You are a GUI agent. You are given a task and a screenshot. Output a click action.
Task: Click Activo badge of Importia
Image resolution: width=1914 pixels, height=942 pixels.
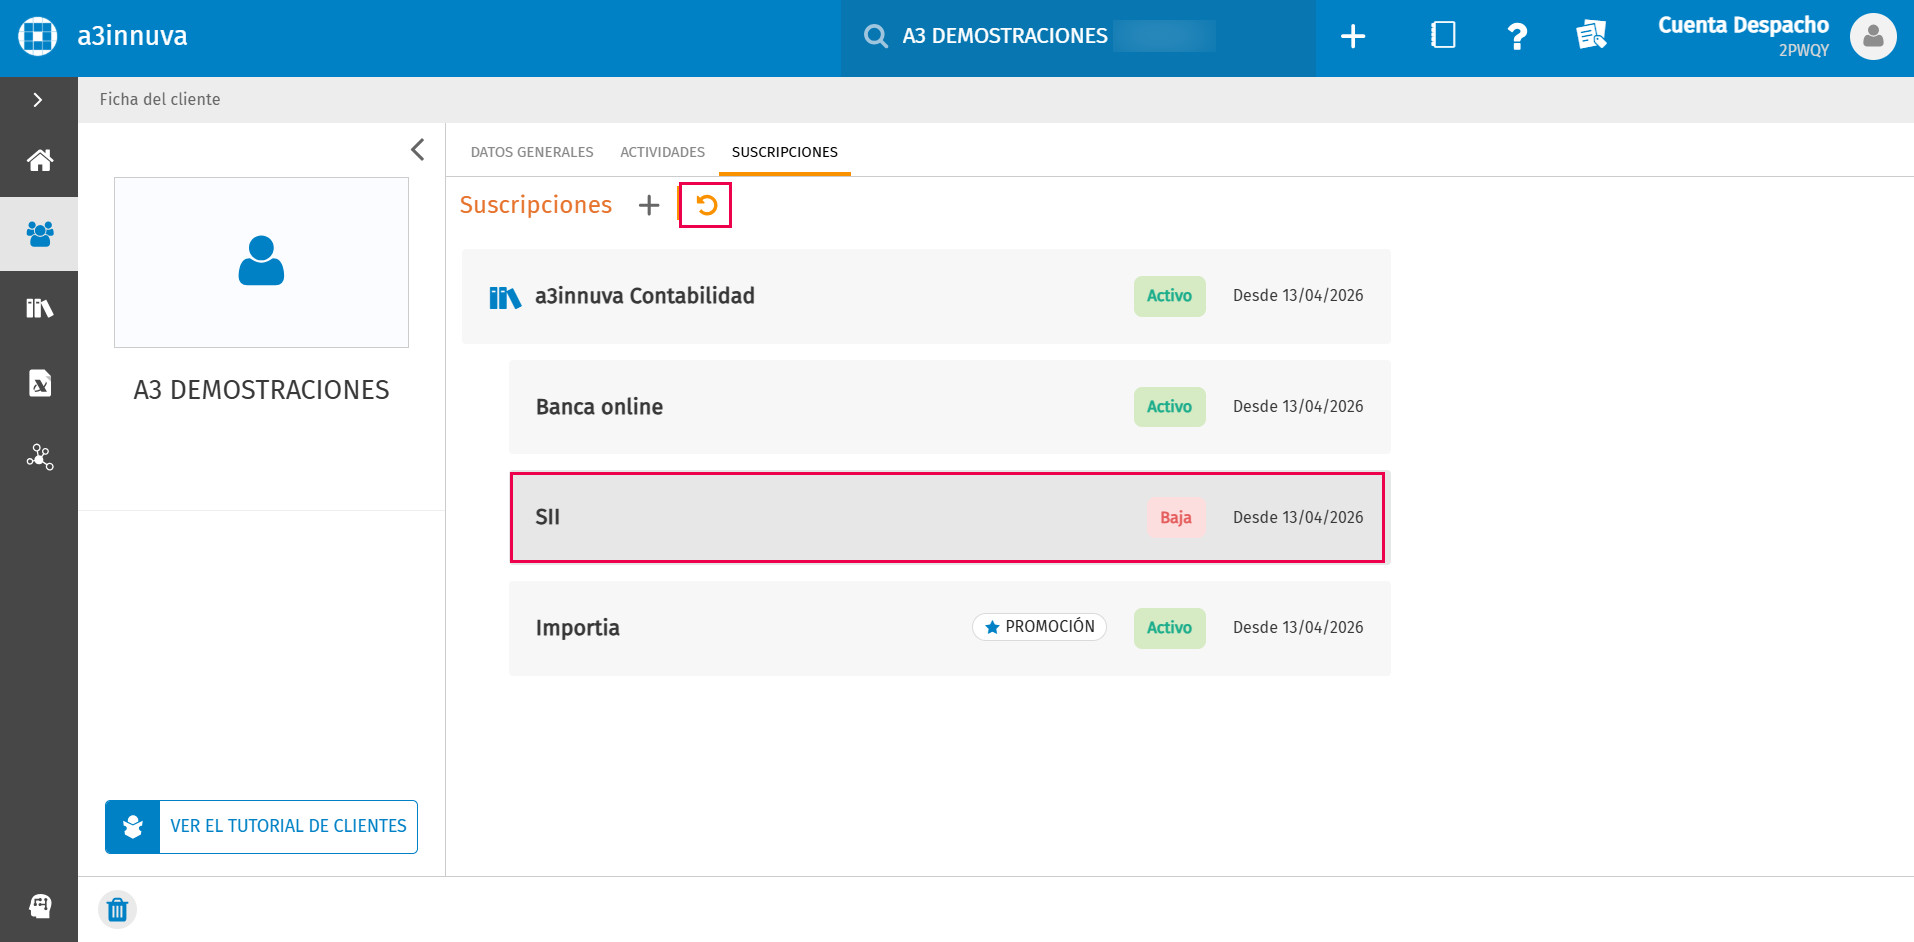pos(1169,628)
